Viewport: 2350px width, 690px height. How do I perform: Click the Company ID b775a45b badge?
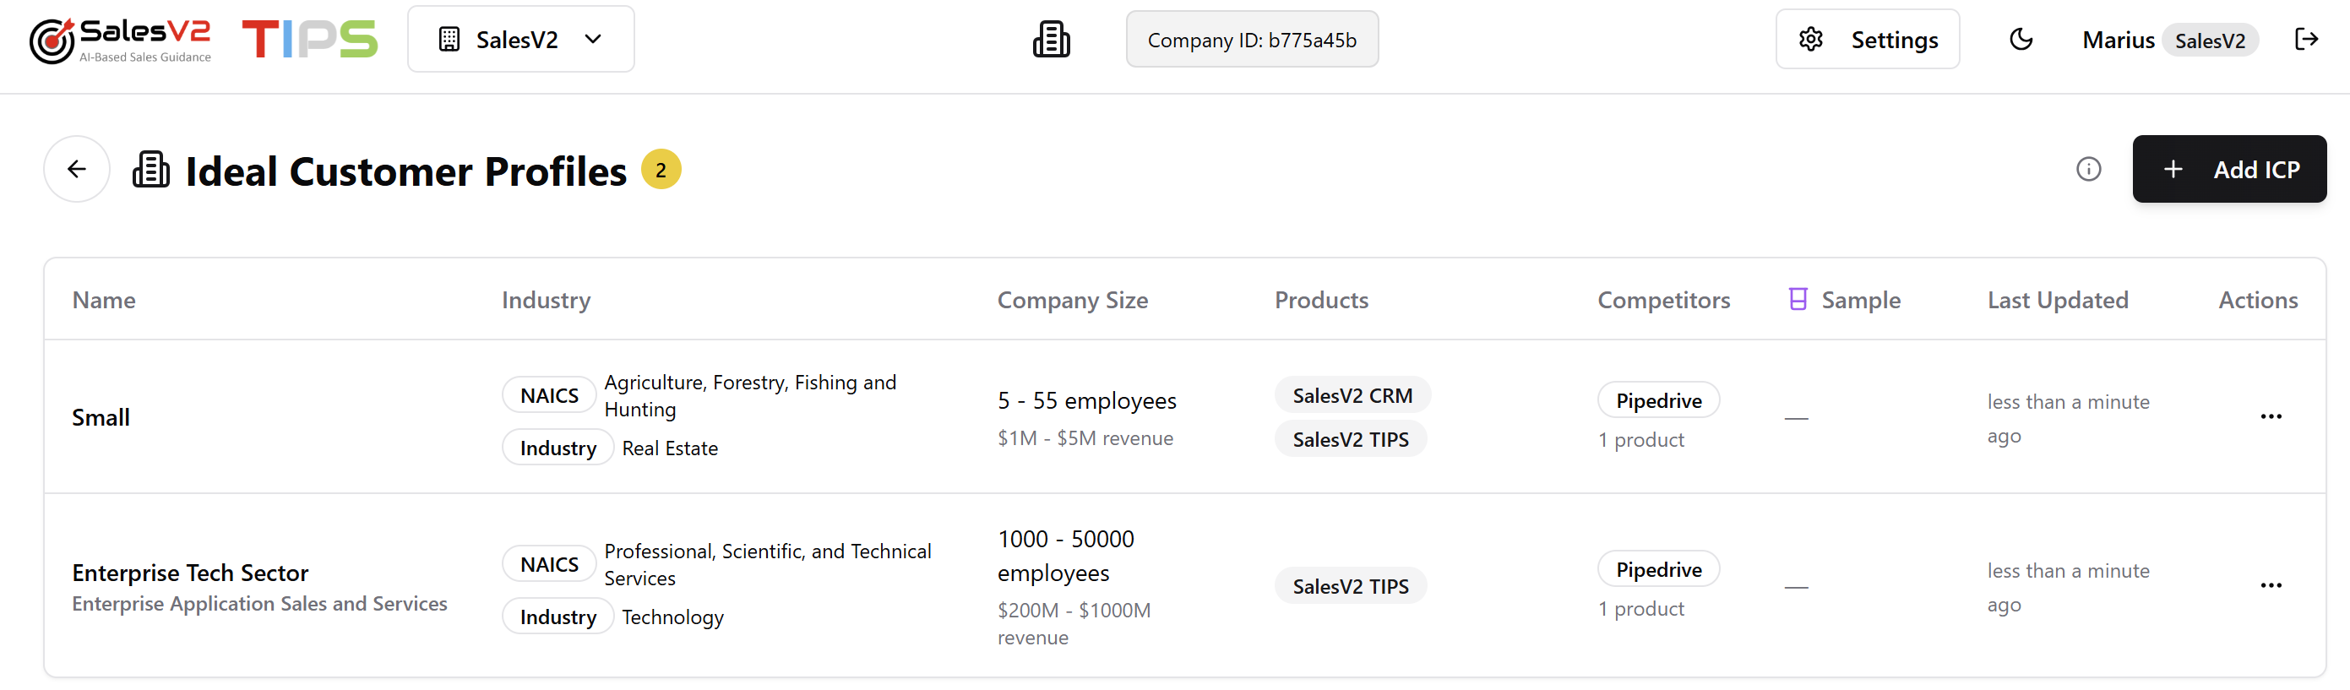tap(1252, 40)
